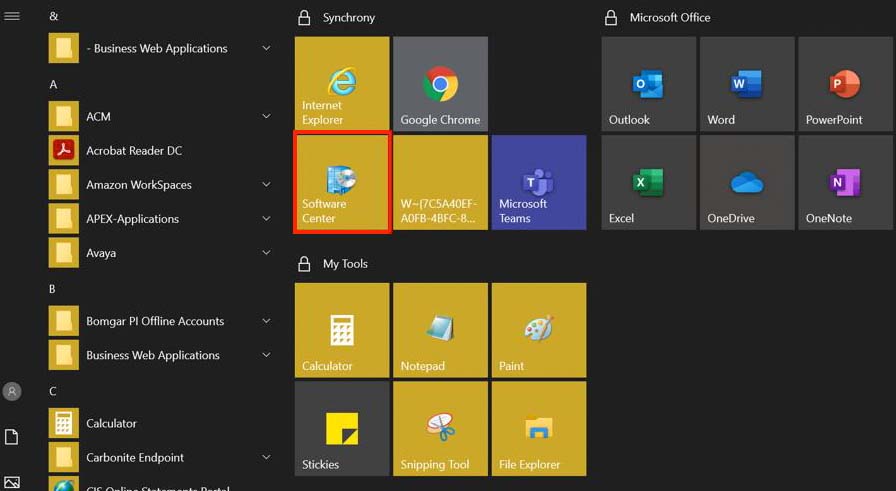This screenshot has width=896, height=491.
Task: Click the ACM folder icon
Action: [63, 116]
